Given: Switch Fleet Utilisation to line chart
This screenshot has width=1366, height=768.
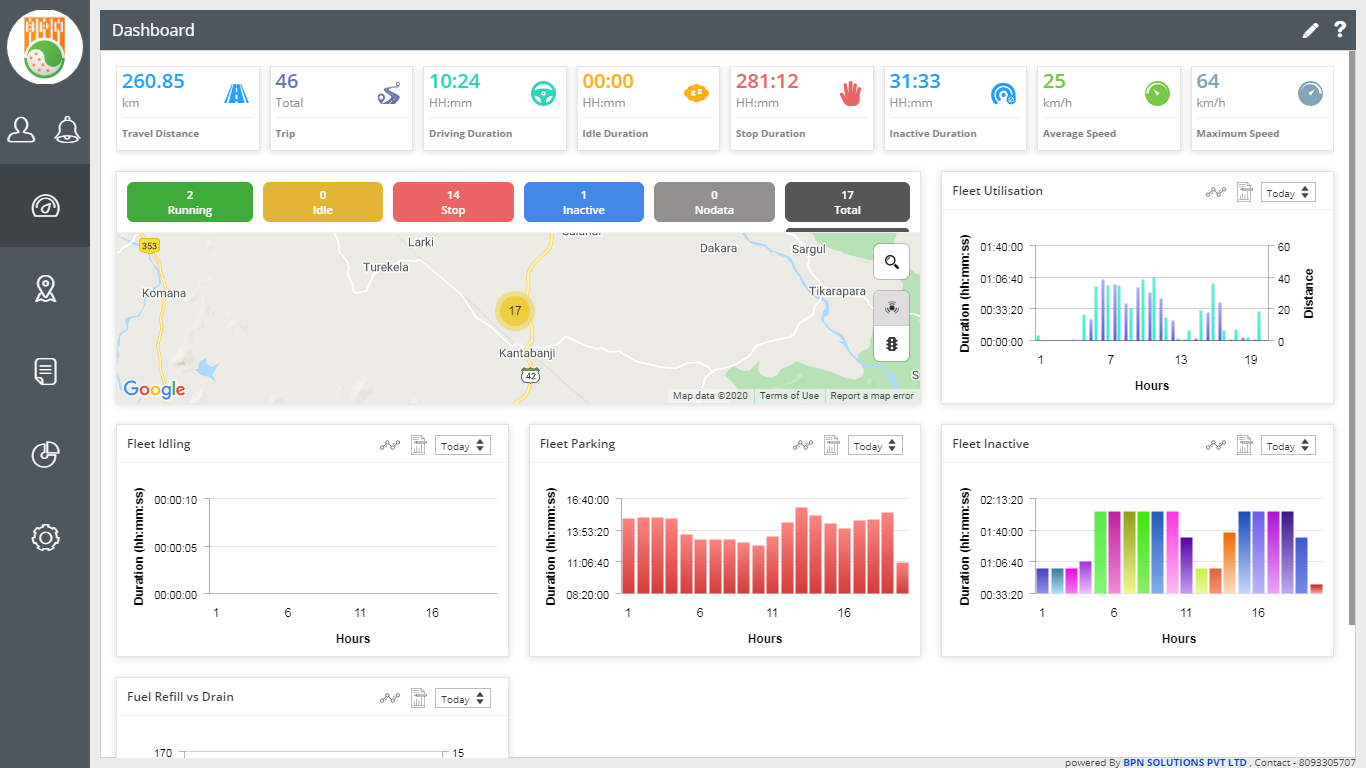Looking at the screenshot, I should [x=1216, y=192].
